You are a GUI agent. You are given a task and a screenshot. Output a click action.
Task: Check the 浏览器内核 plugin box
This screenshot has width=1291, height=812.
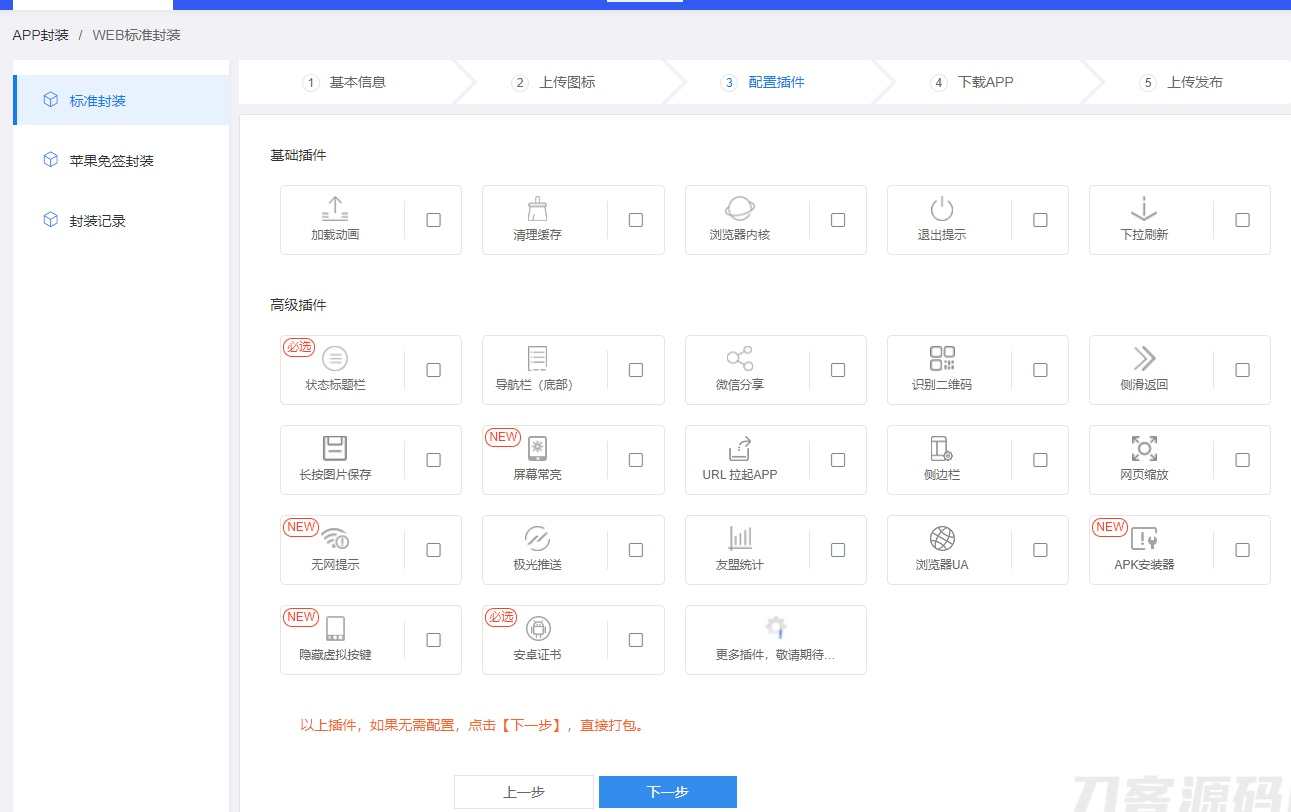[x=838, y=220]
